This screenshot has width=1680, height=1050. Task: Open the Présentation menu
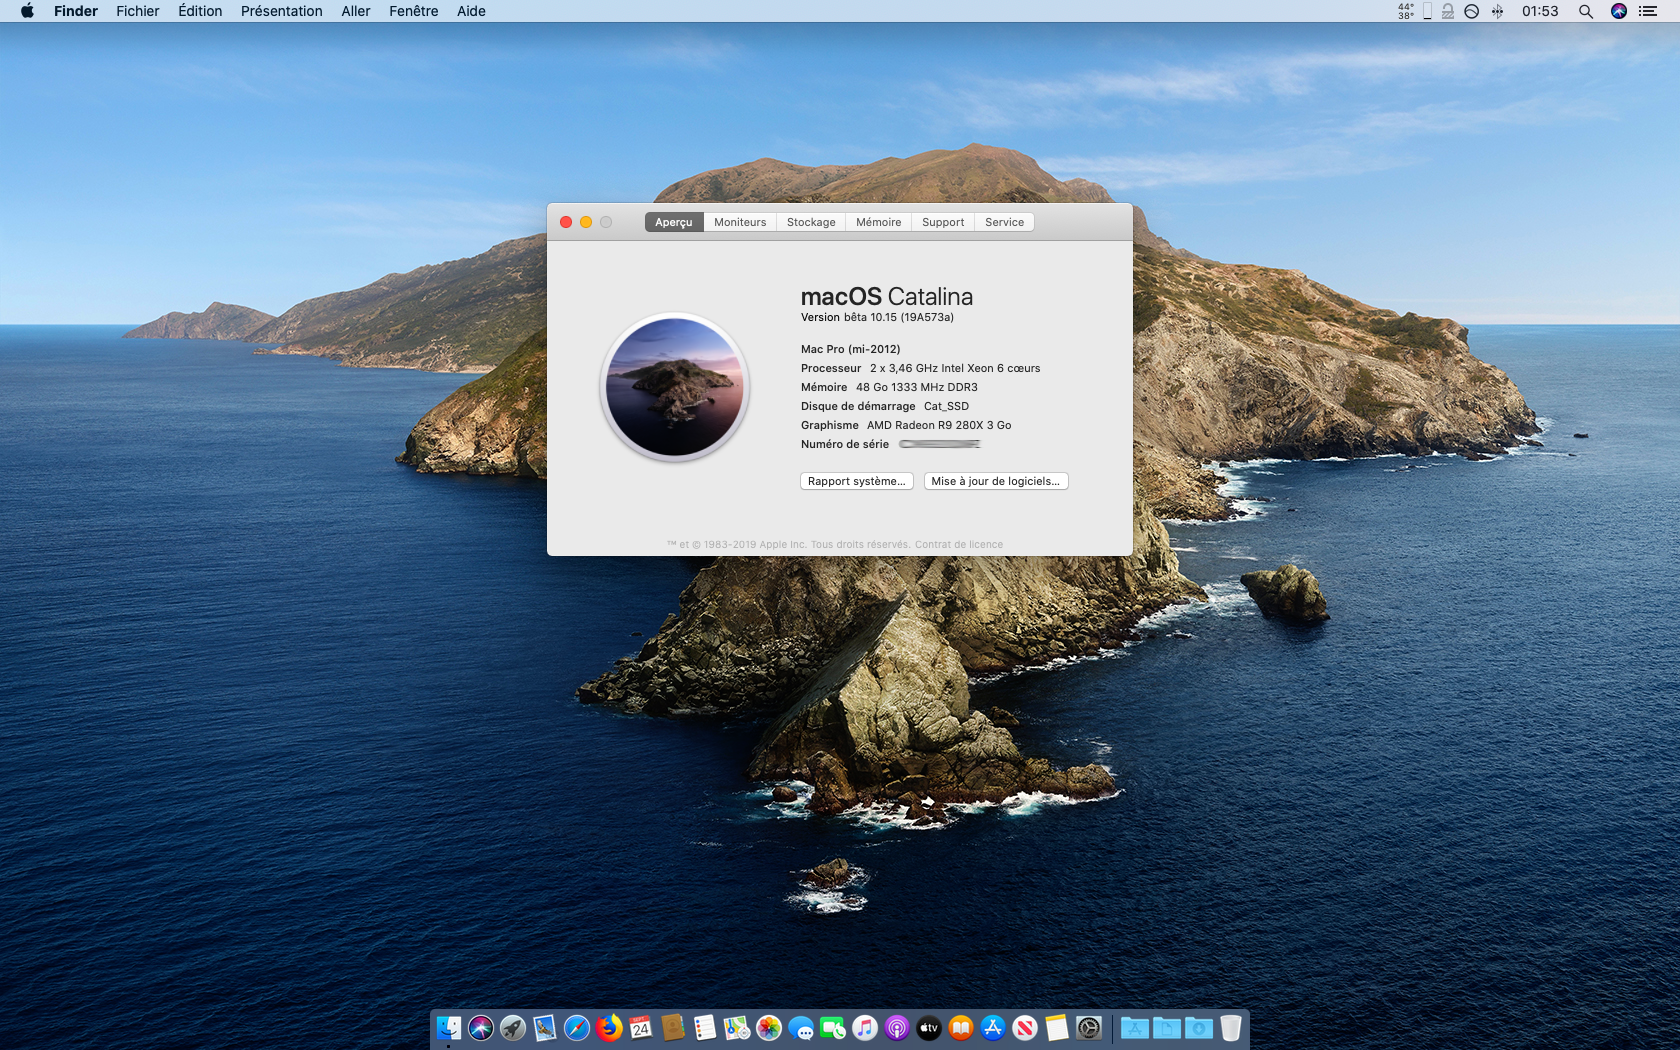pos(282,11)
